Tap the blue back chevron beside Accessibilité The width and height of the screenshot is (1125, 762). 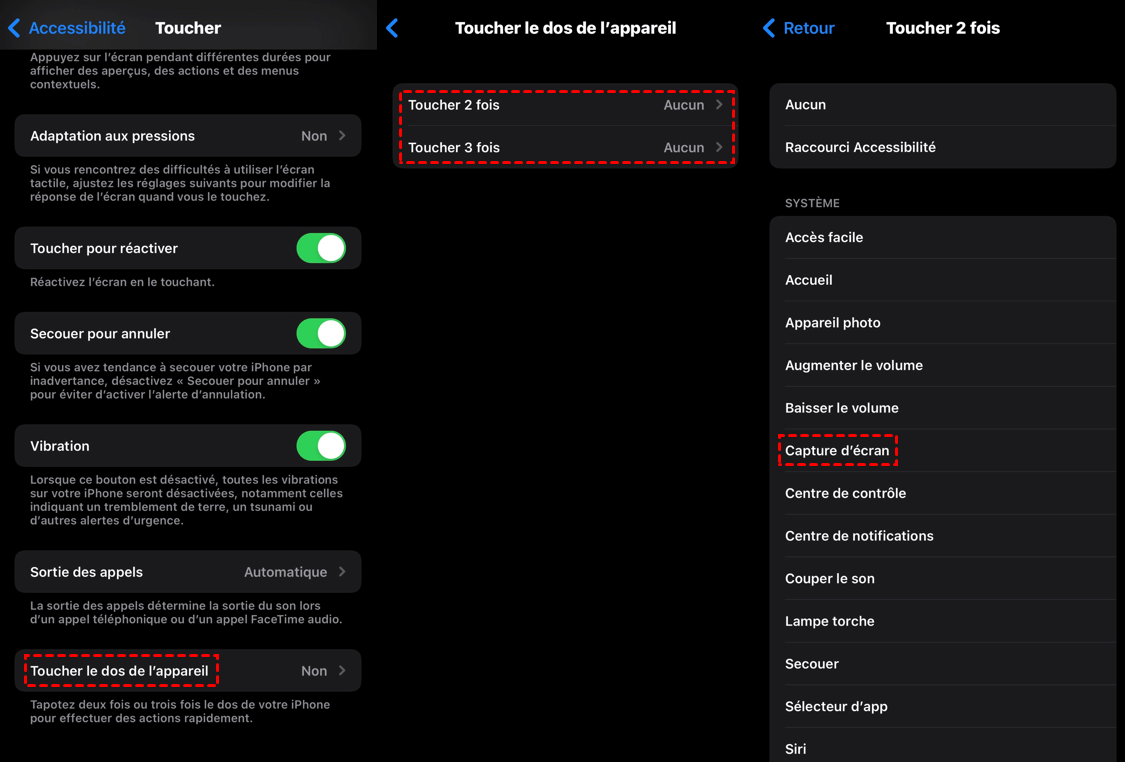14,28
